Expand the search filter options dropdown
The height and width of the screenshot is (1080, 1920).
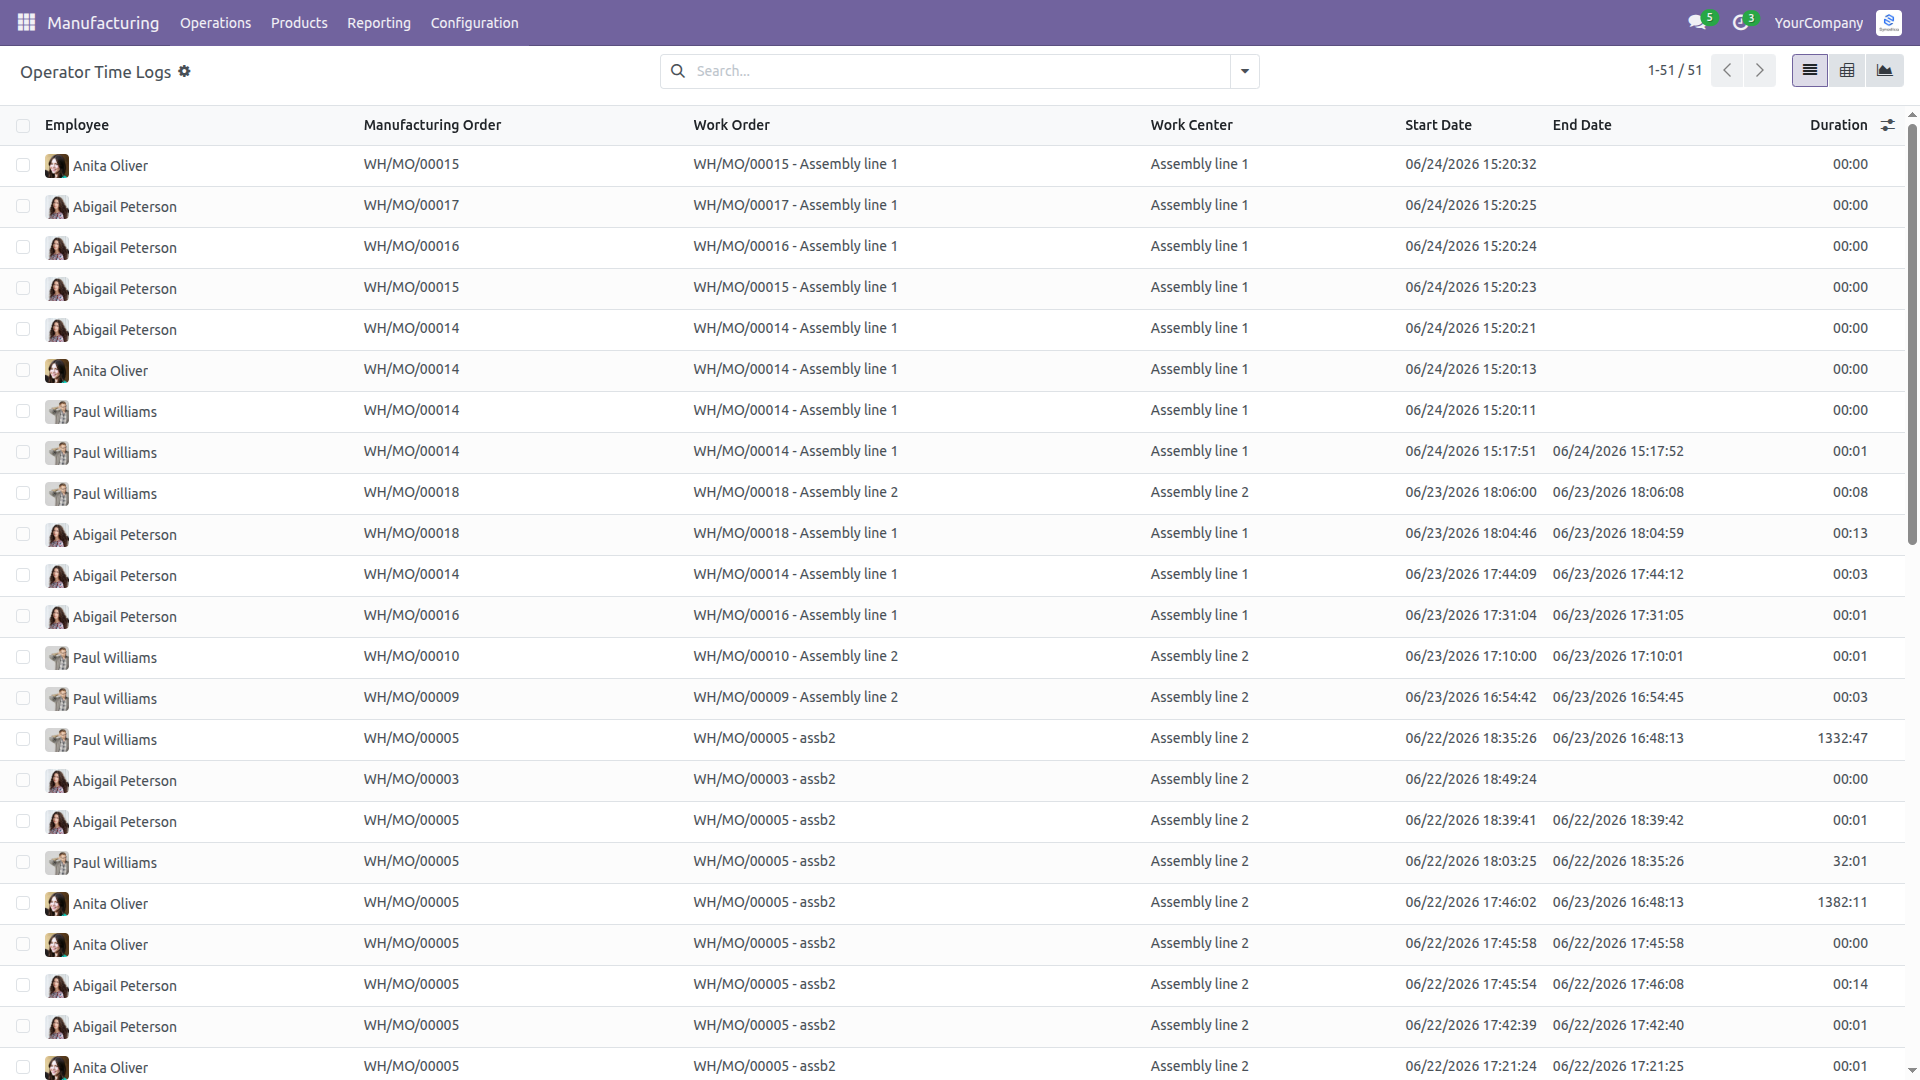(x=1245, y=71)
